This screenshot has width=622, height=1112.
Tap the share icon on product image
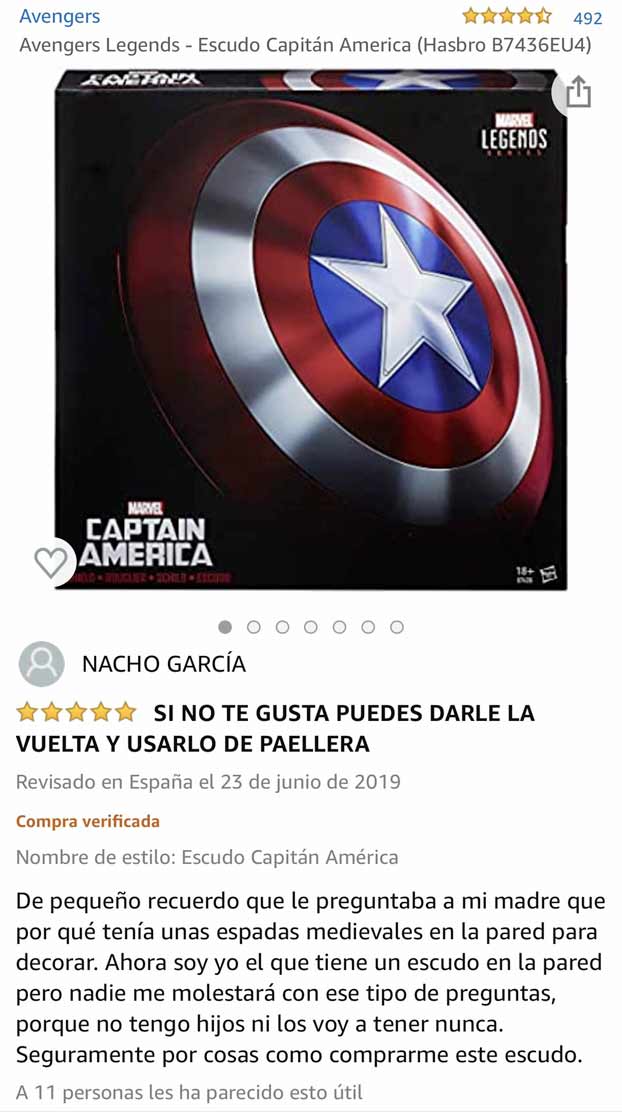578,92
